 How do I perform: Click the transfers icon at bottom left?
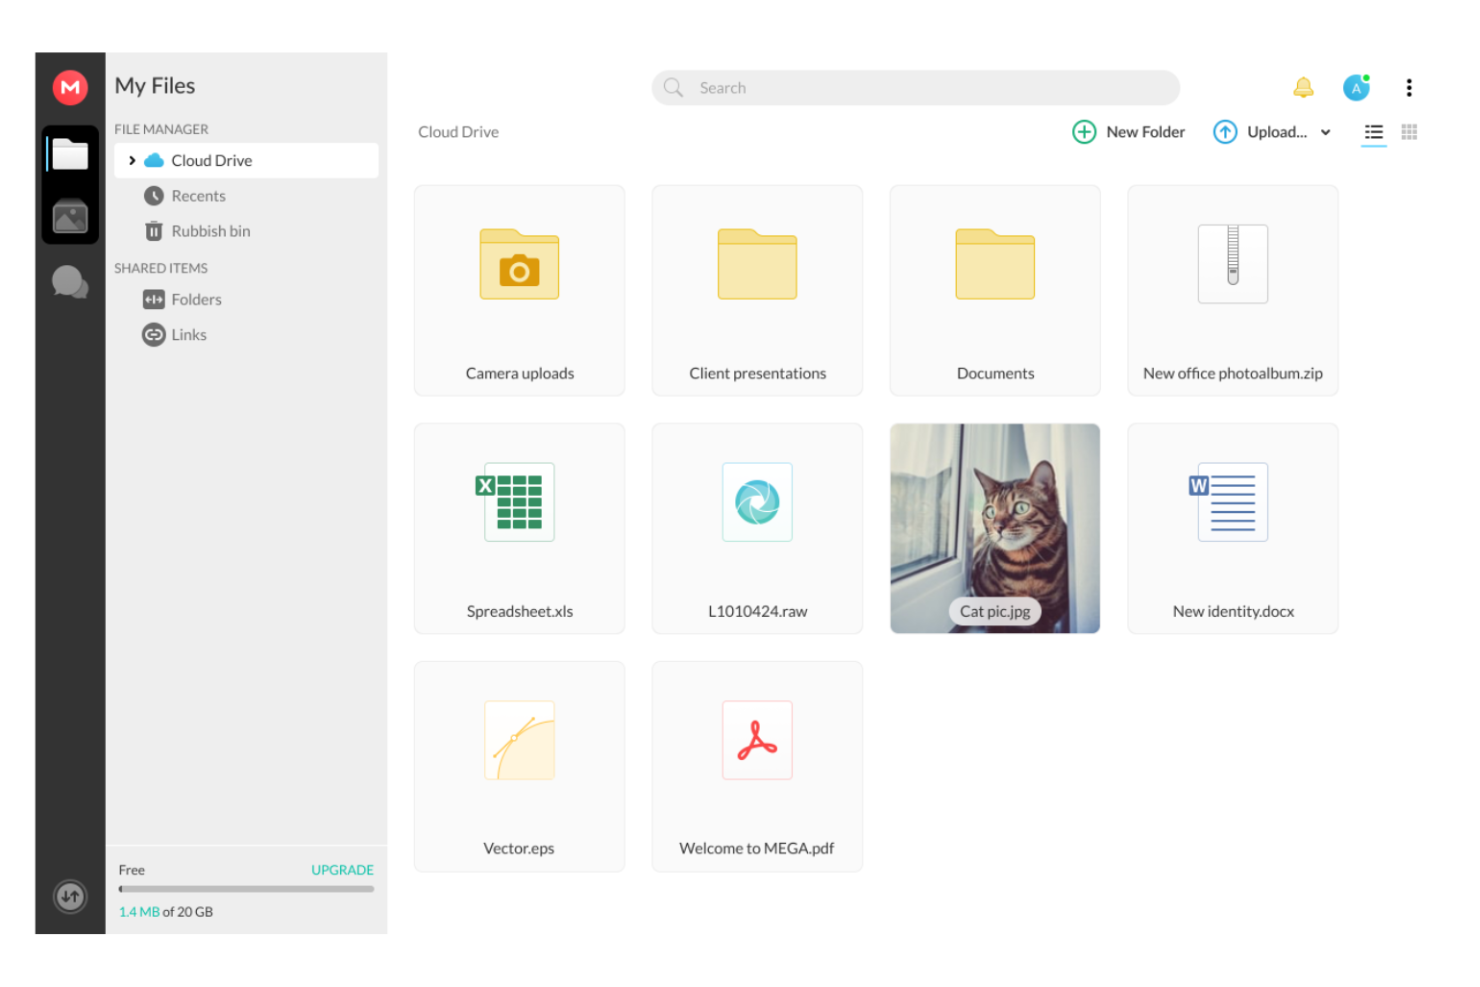pos(69,897)
